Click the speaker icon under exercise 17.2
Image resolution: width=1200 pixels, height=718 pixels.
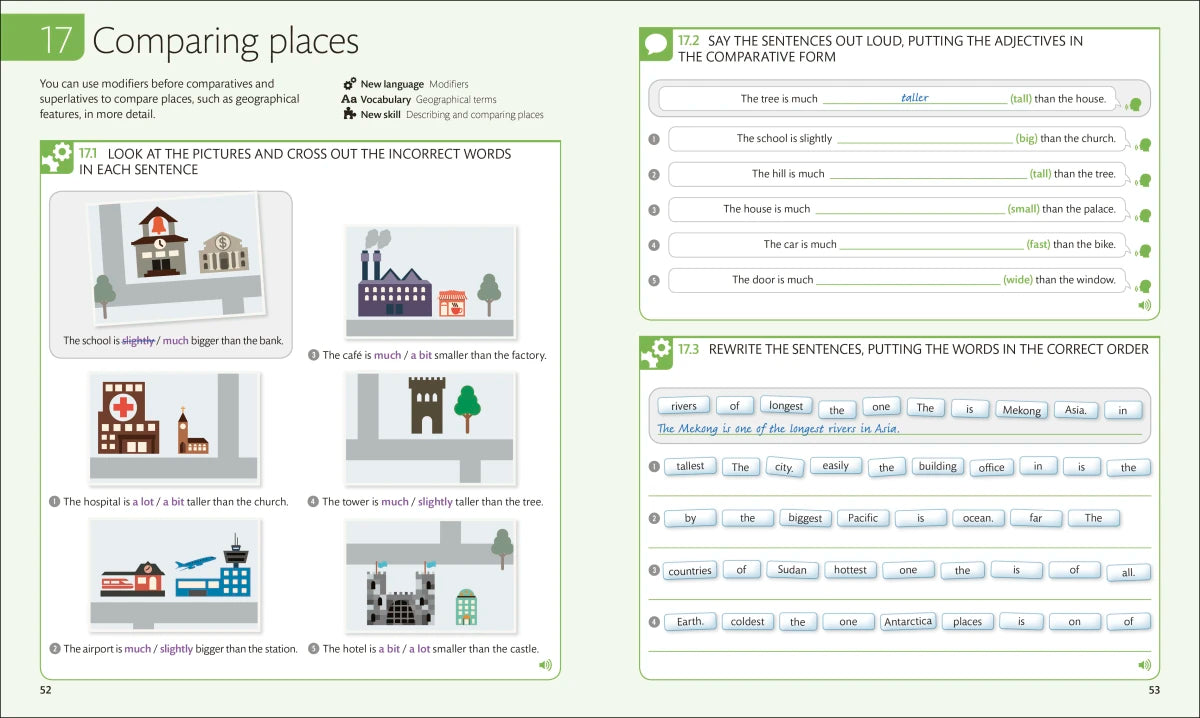coord(1144,305)
